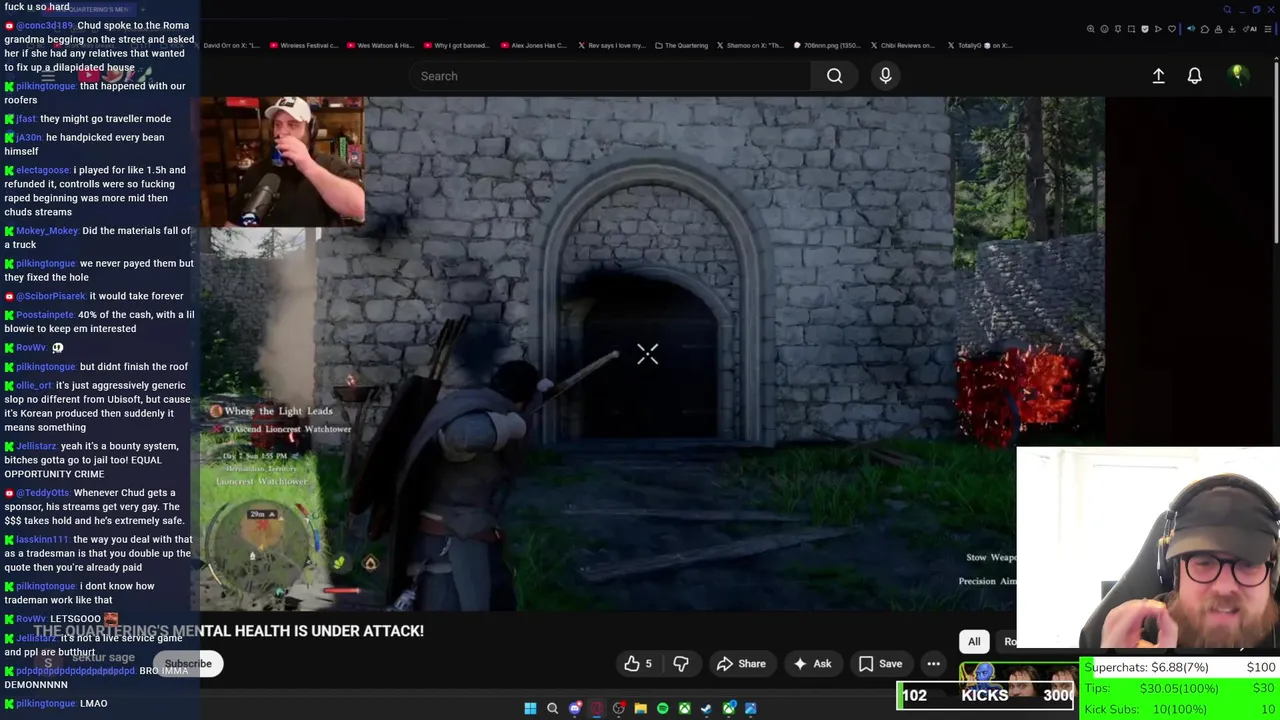
Task: Click the YouTube search magnifier button
Action: [x=834, y=76]
